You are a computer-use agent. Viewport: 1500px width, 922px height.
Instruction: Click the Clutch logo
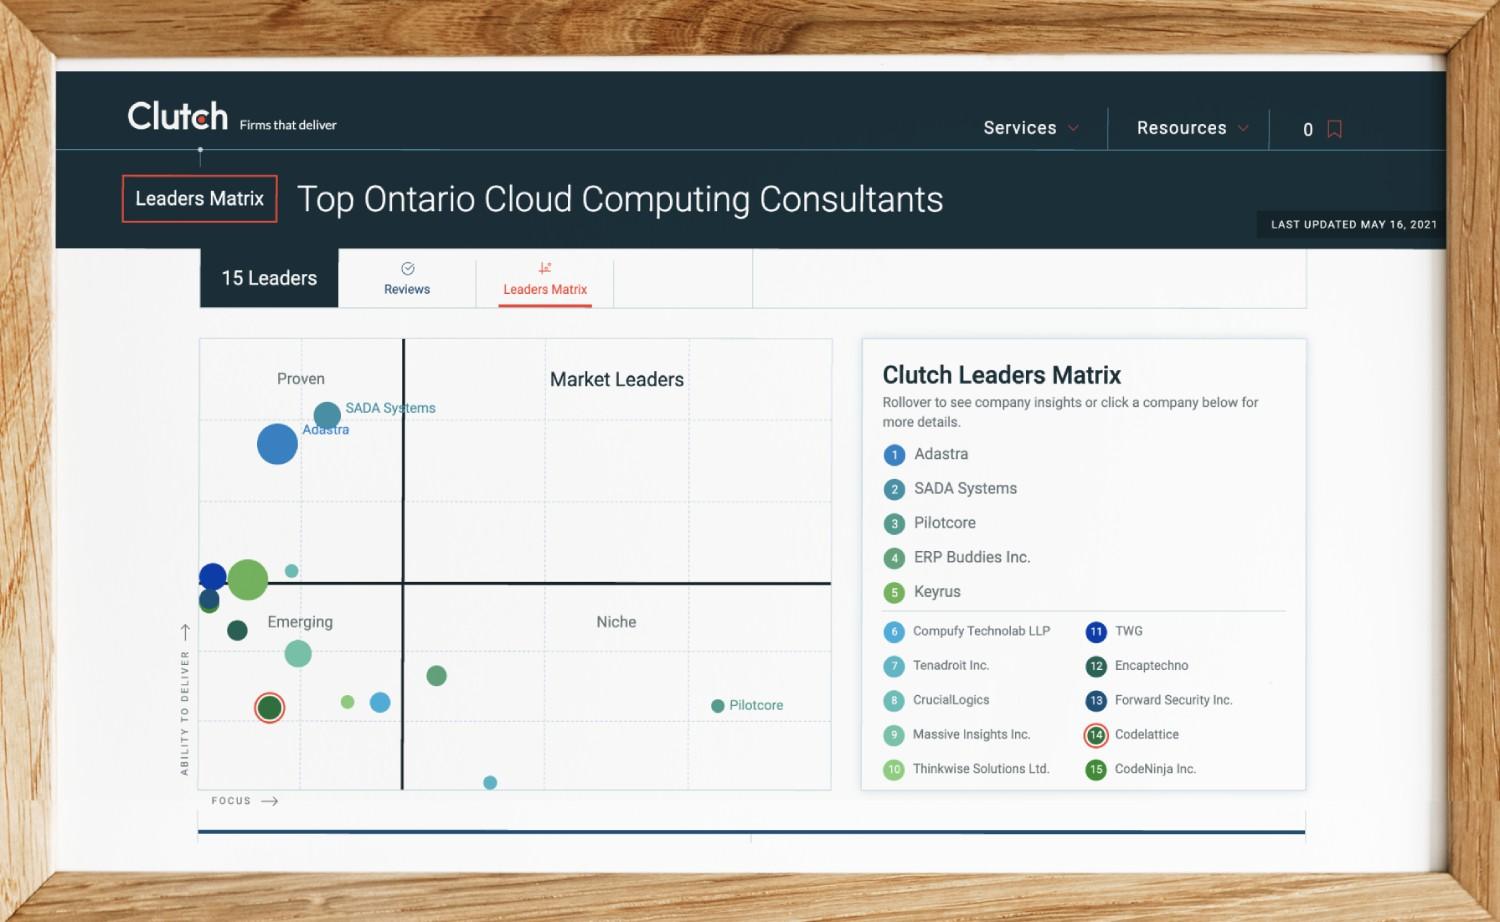(177, 116)
